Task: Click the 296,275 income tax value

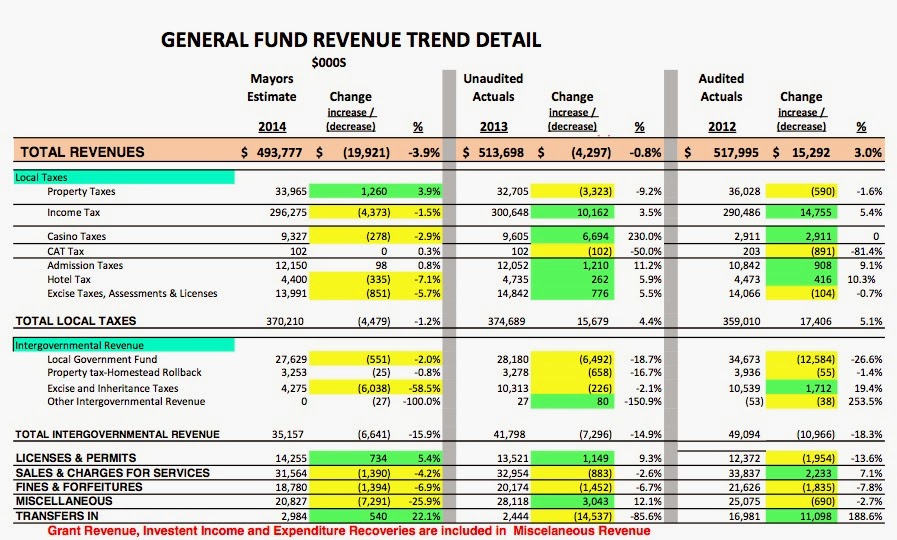Action: 288,213
